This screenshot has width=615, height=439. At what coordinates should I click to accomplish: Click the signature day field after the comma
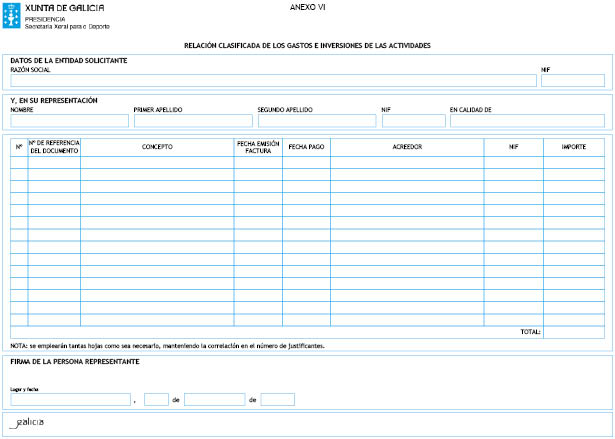[156, 399]
